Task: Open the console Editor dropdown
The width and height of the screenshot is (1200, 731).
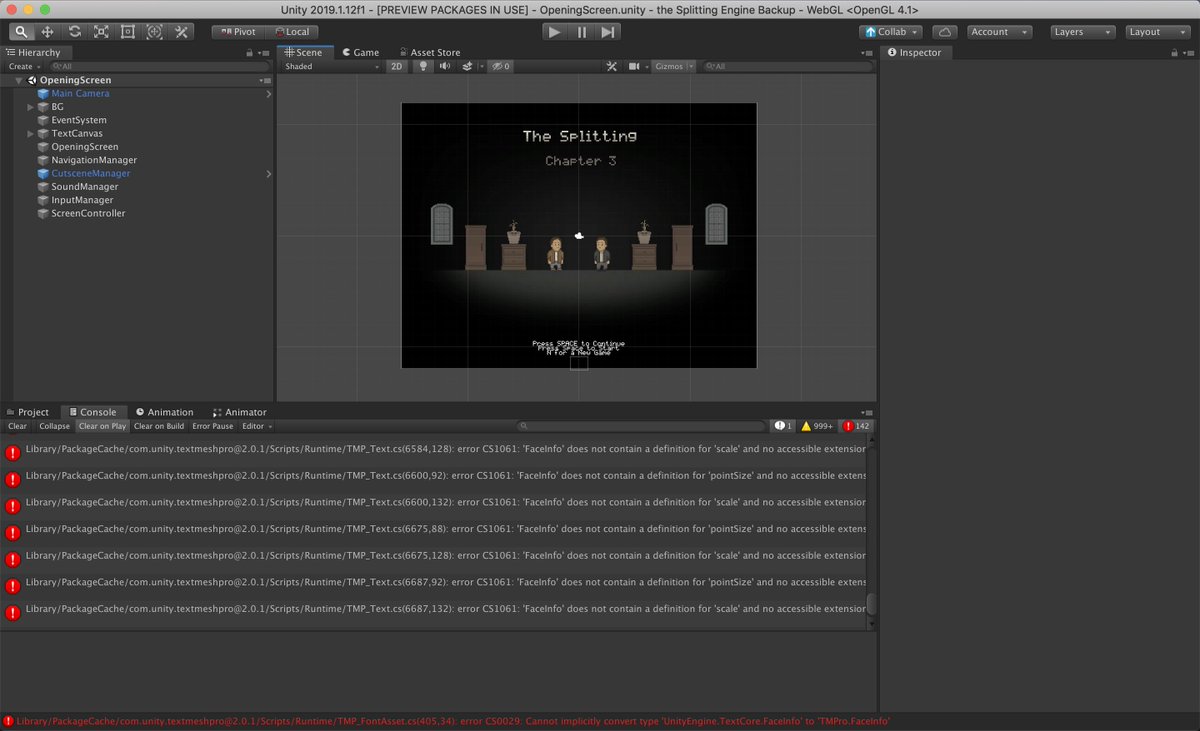Action: [x=257, y=426]
